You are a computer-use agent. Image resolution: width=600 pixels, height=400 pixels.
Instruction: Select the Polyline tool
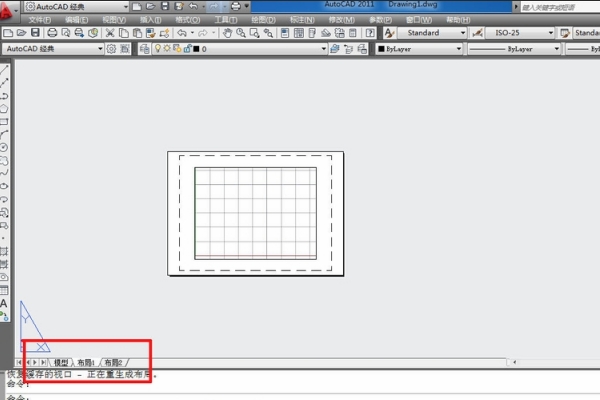coord(4,96)
